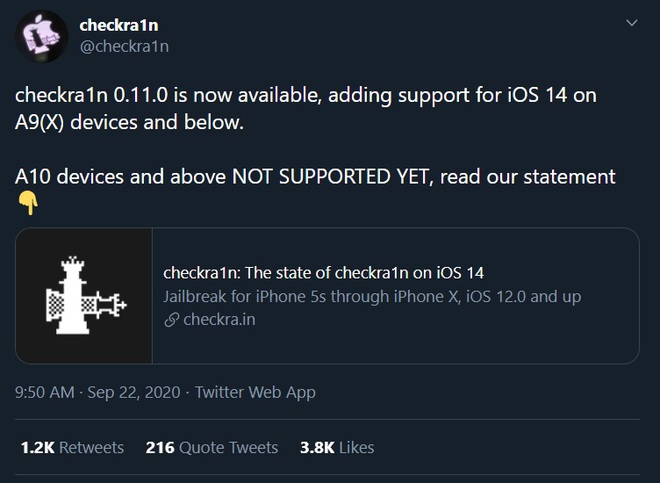Click the Sep 22, 2020 date
Viewport: 660px width, 483px height.
(134, 392)
